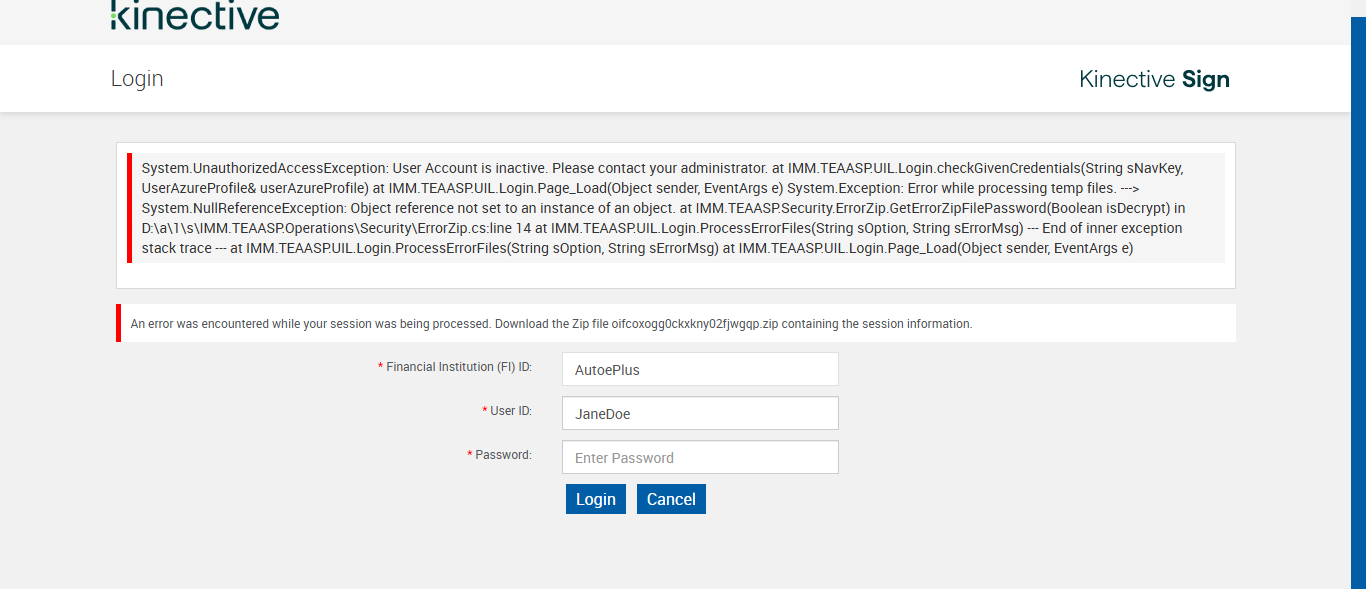Click the Password label
Viewport: 1366px width, 589px height.
click(x=503, y=455)
